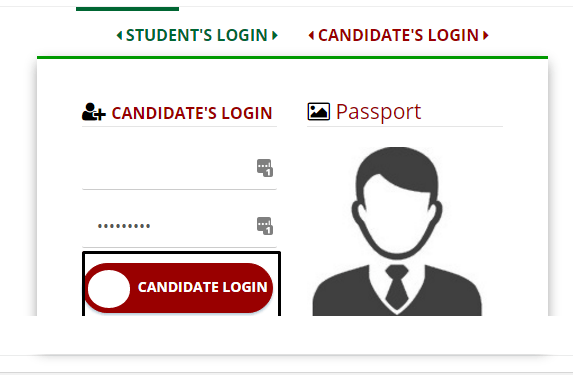Click the passport placeholder avatar image

(x=397, y=231)
